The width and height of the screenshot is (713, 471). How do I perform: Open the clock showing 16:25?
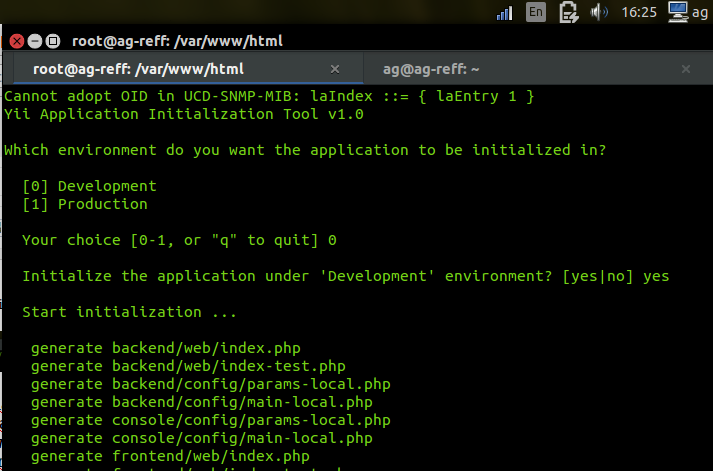click(x=639, y=12)
